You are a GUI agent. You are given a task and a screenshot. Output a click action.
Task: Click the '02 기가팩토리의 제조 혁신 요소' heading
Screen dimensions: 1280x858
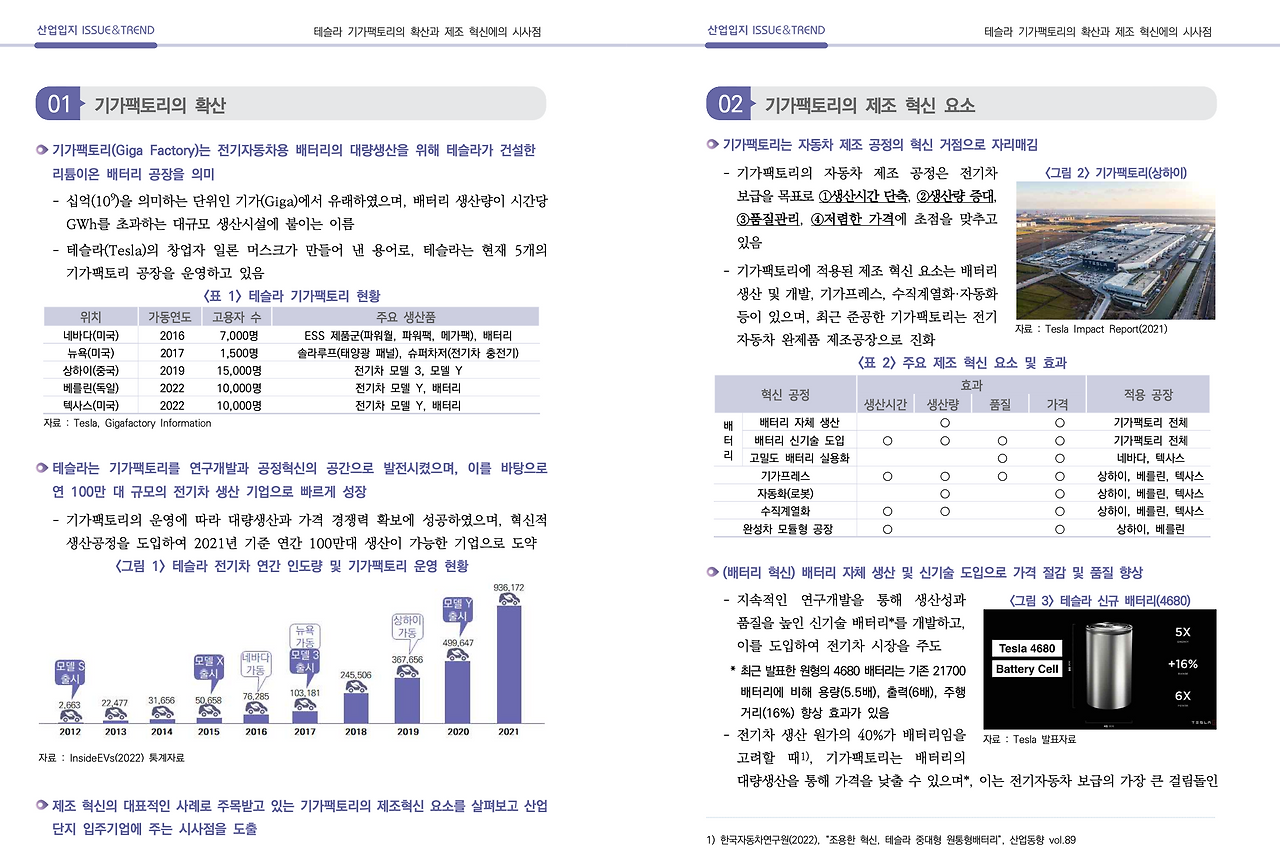pos(961,104)
